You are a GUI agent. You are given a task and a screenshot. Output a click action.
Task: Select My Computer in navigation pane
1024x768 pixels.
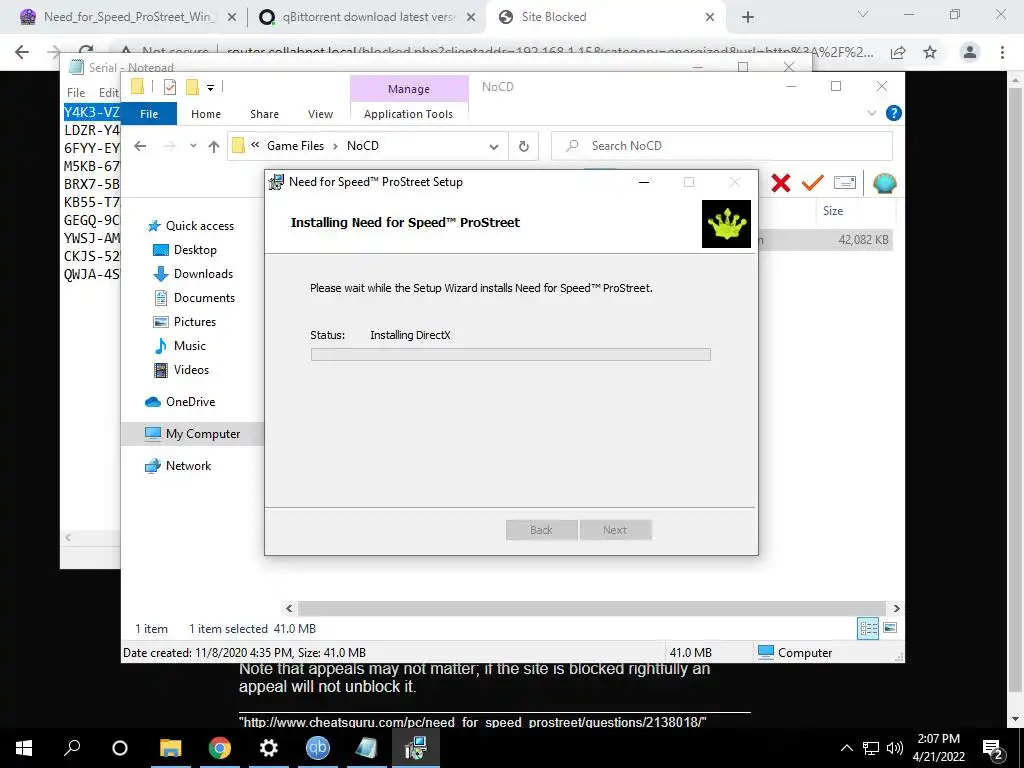click(x=193, y=434)
